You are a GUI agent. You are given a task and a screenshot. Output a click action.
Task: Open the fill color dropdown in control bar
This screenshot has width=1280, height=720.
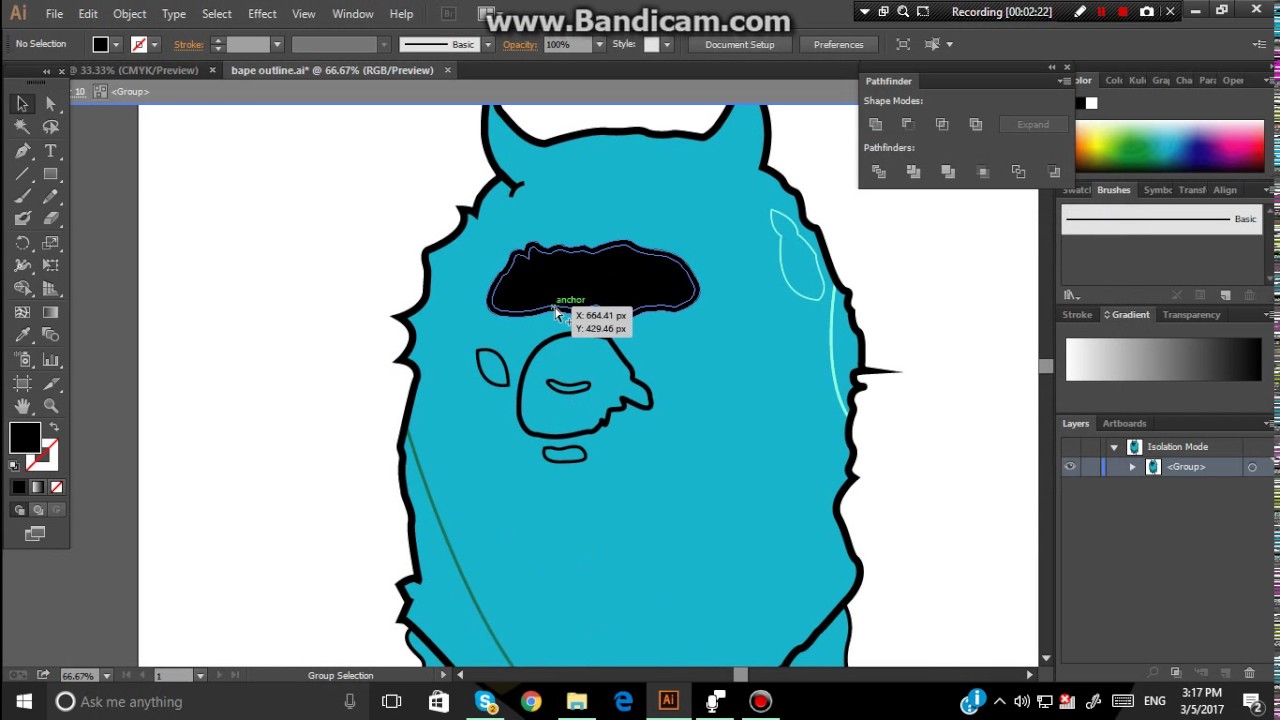click(116, 44)
